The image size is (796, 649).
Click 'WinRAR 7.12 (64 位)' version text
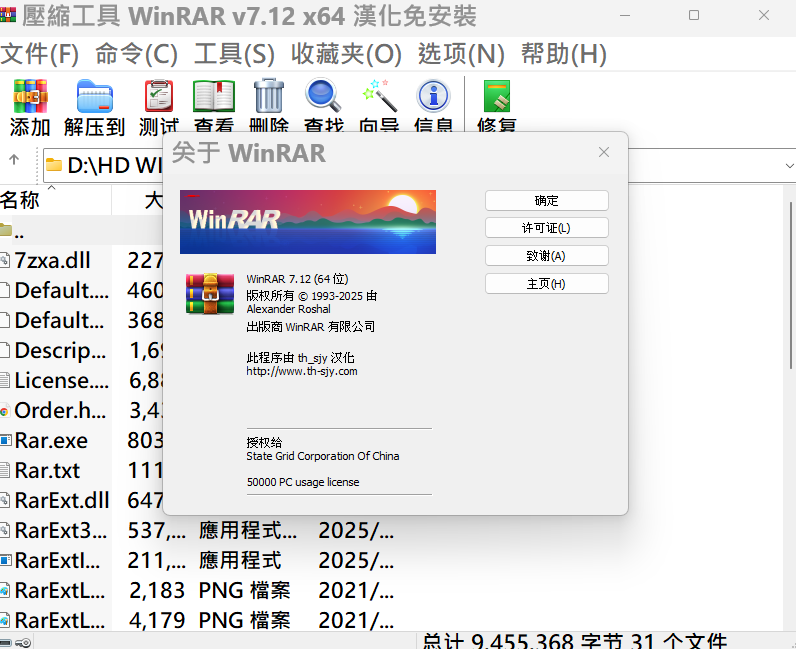click(x=297, y=279)
